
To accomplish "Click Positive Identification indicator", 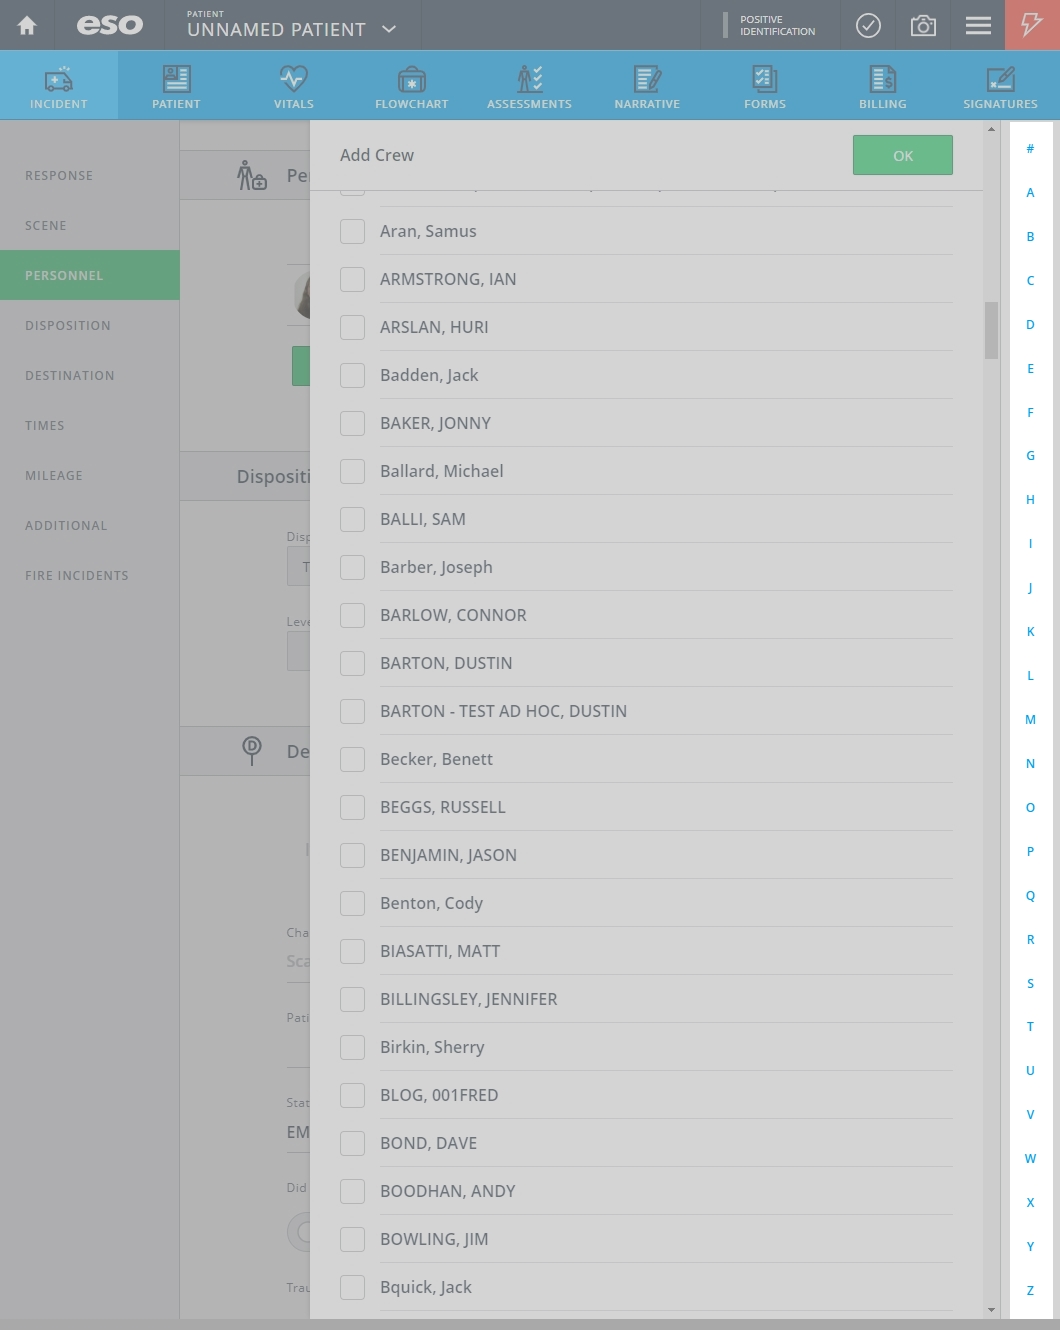I will click(x=770, y=25).
